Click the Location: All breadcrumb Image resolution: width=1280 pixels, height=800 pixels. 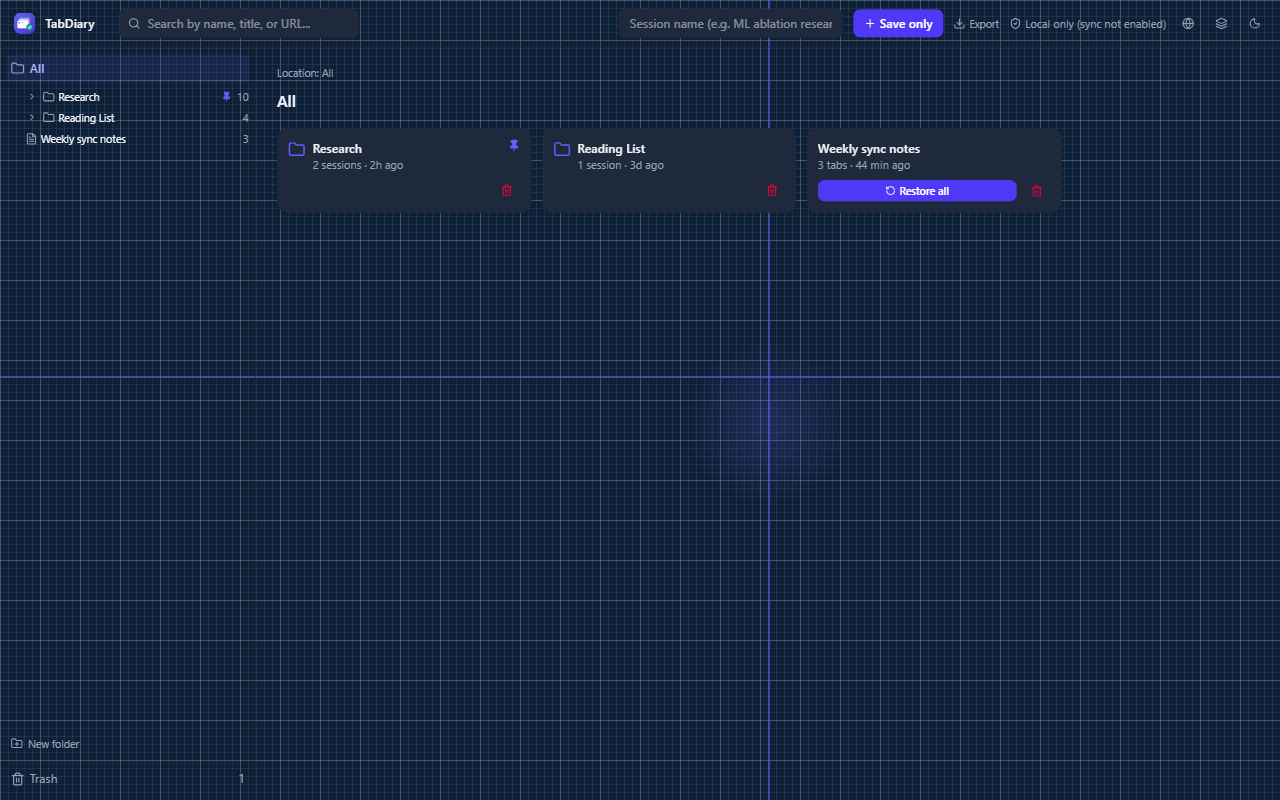pyautogui.click(x=305, y=73)
